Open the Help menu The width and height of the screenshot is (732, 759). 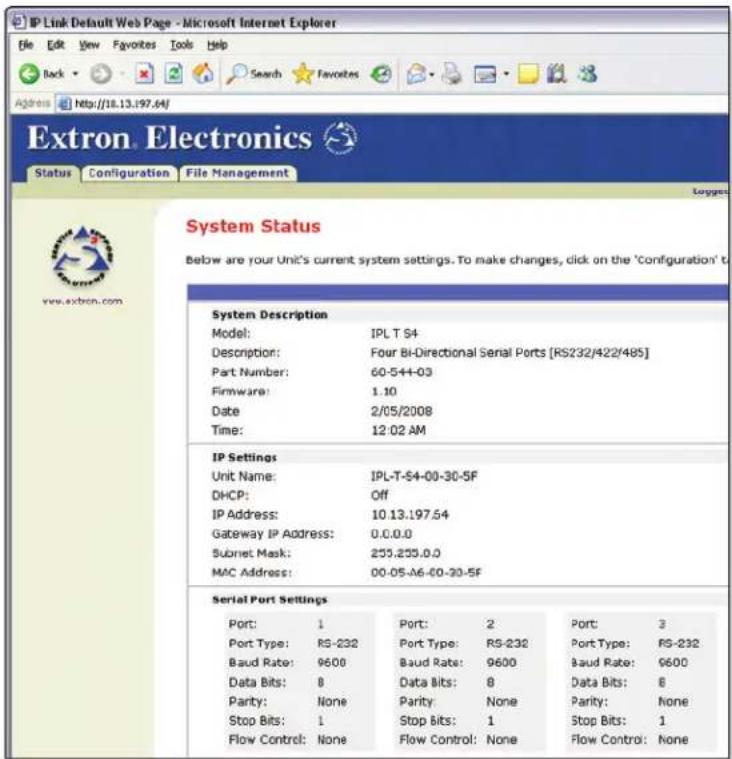217,45
